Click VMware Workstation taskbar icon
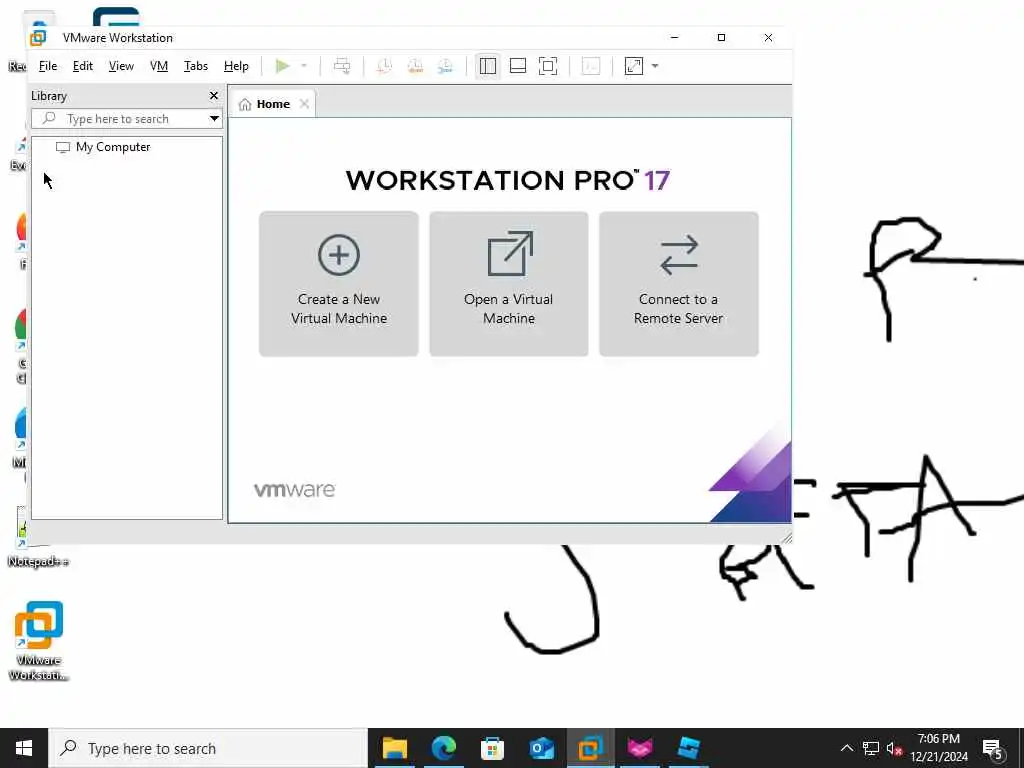 click(590, 748)
